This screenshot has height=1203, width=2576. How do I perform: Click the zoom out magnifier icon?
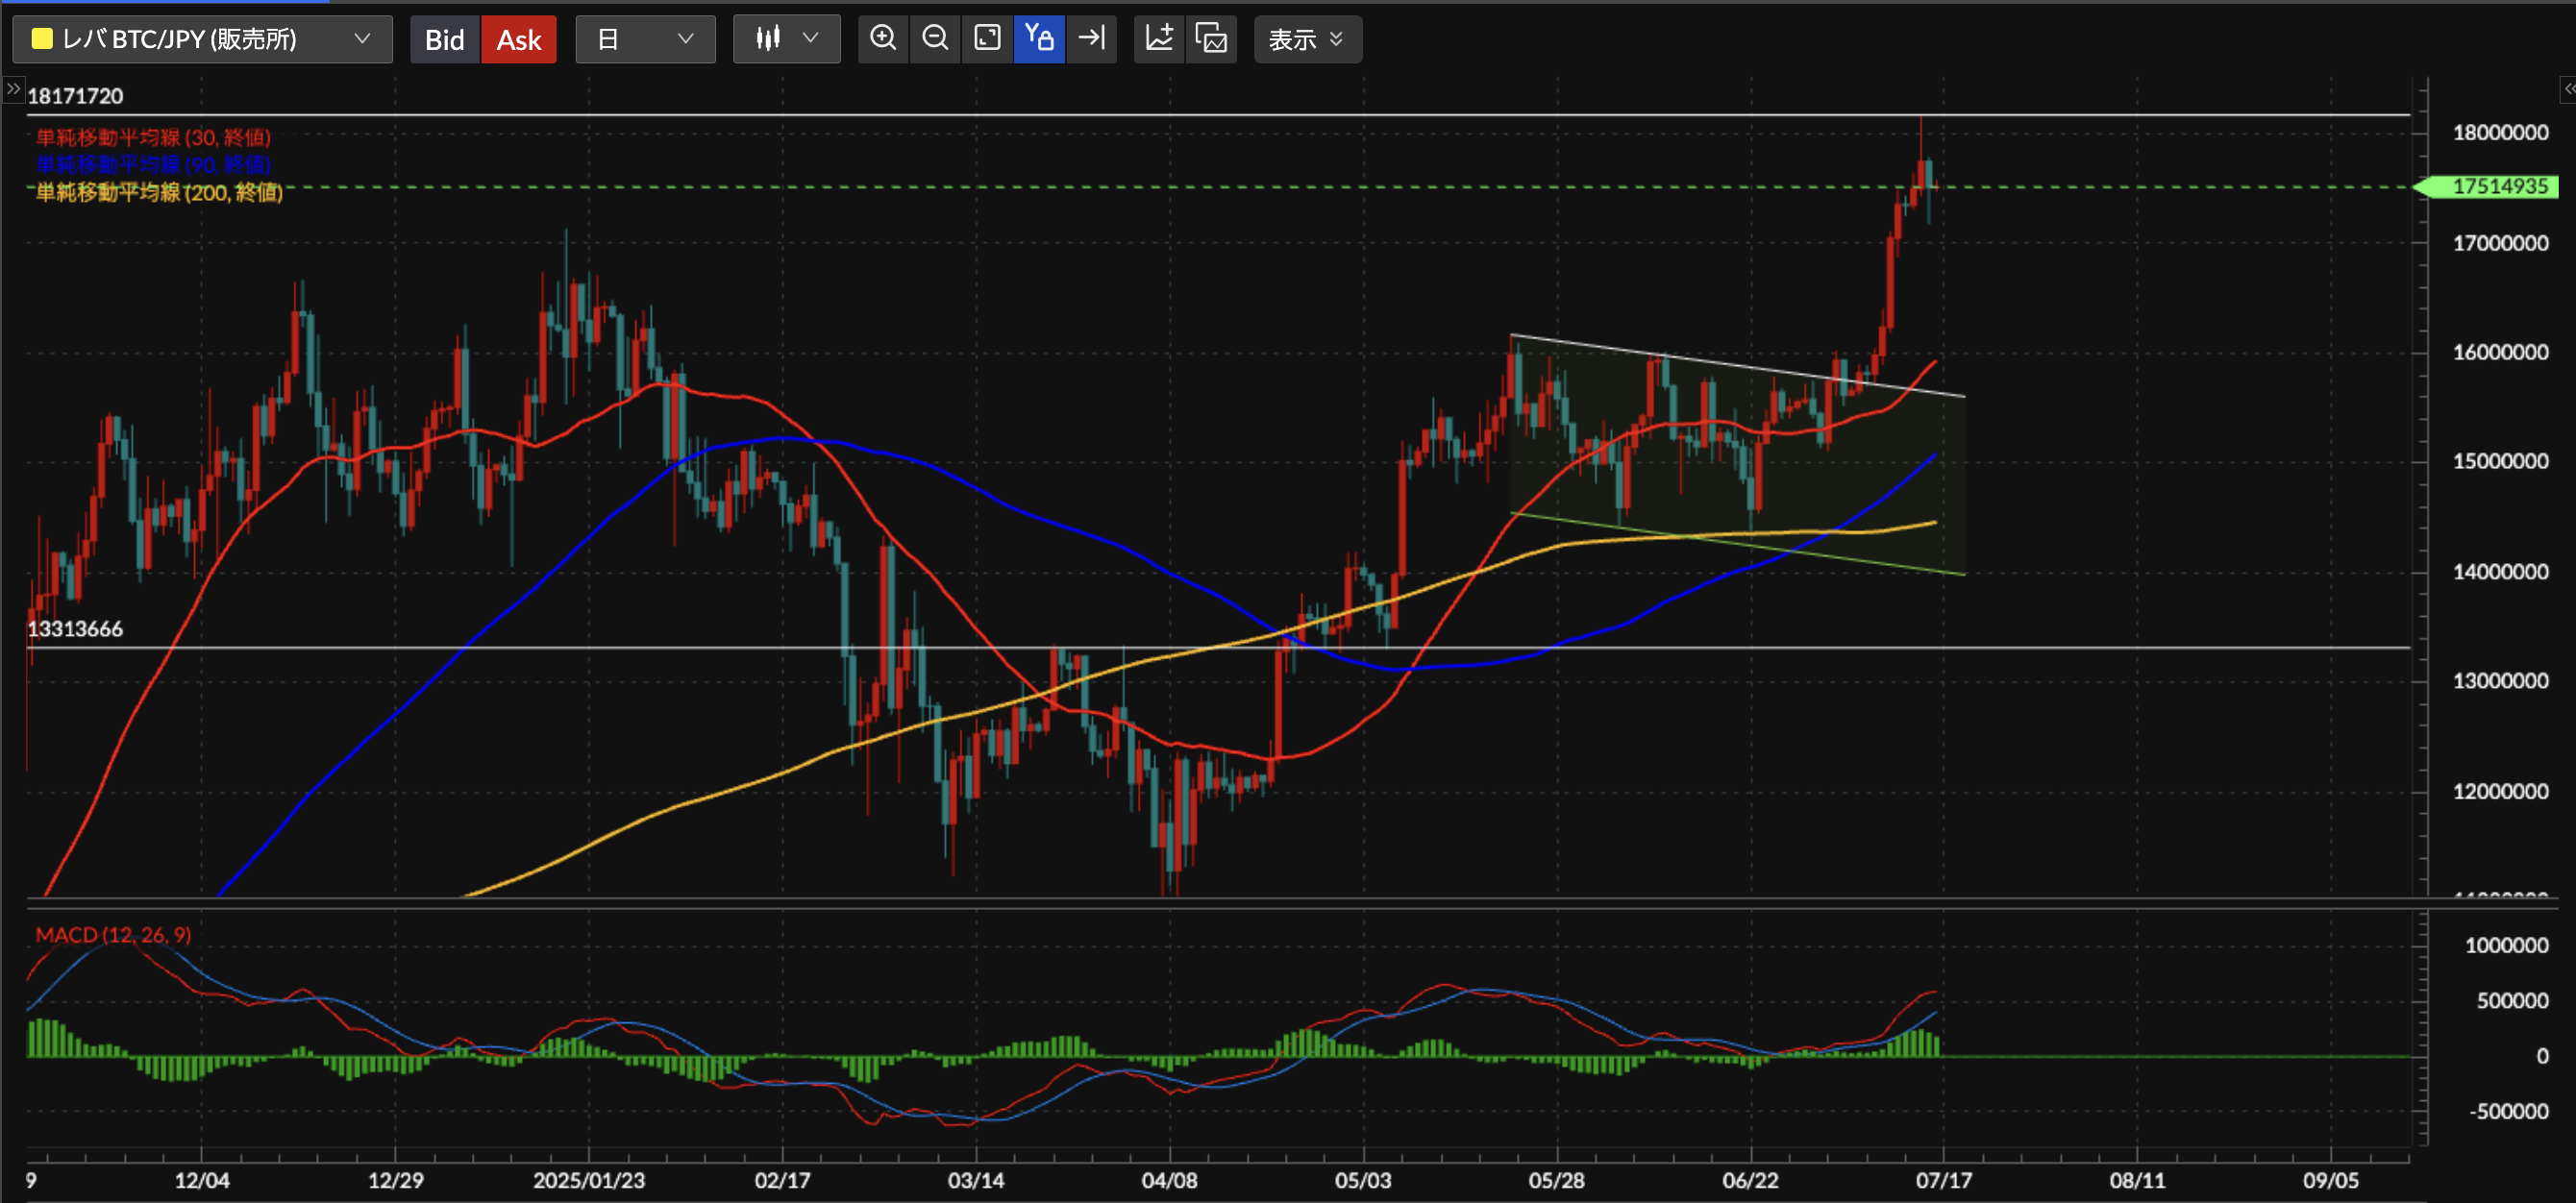pos(935,39)
